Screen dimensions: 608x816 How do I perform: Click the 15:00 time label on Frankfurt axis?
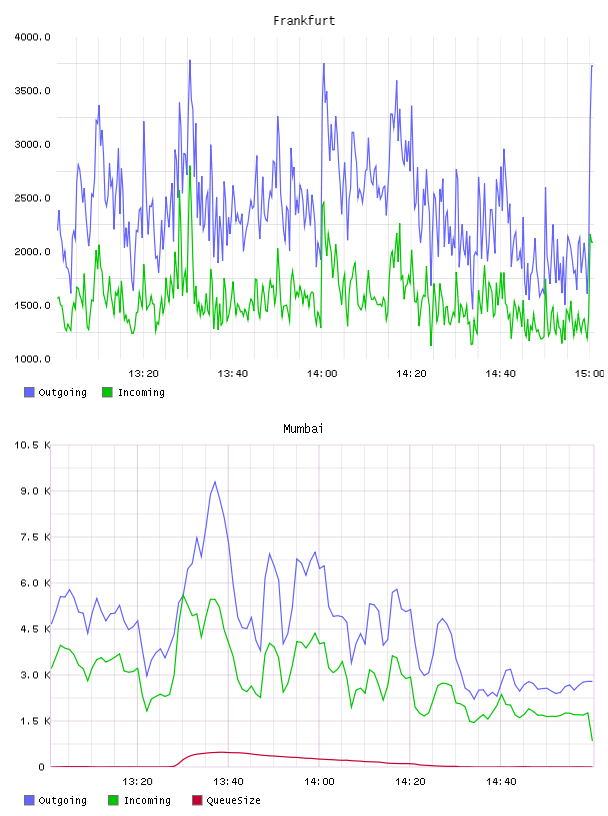[589, 373]
